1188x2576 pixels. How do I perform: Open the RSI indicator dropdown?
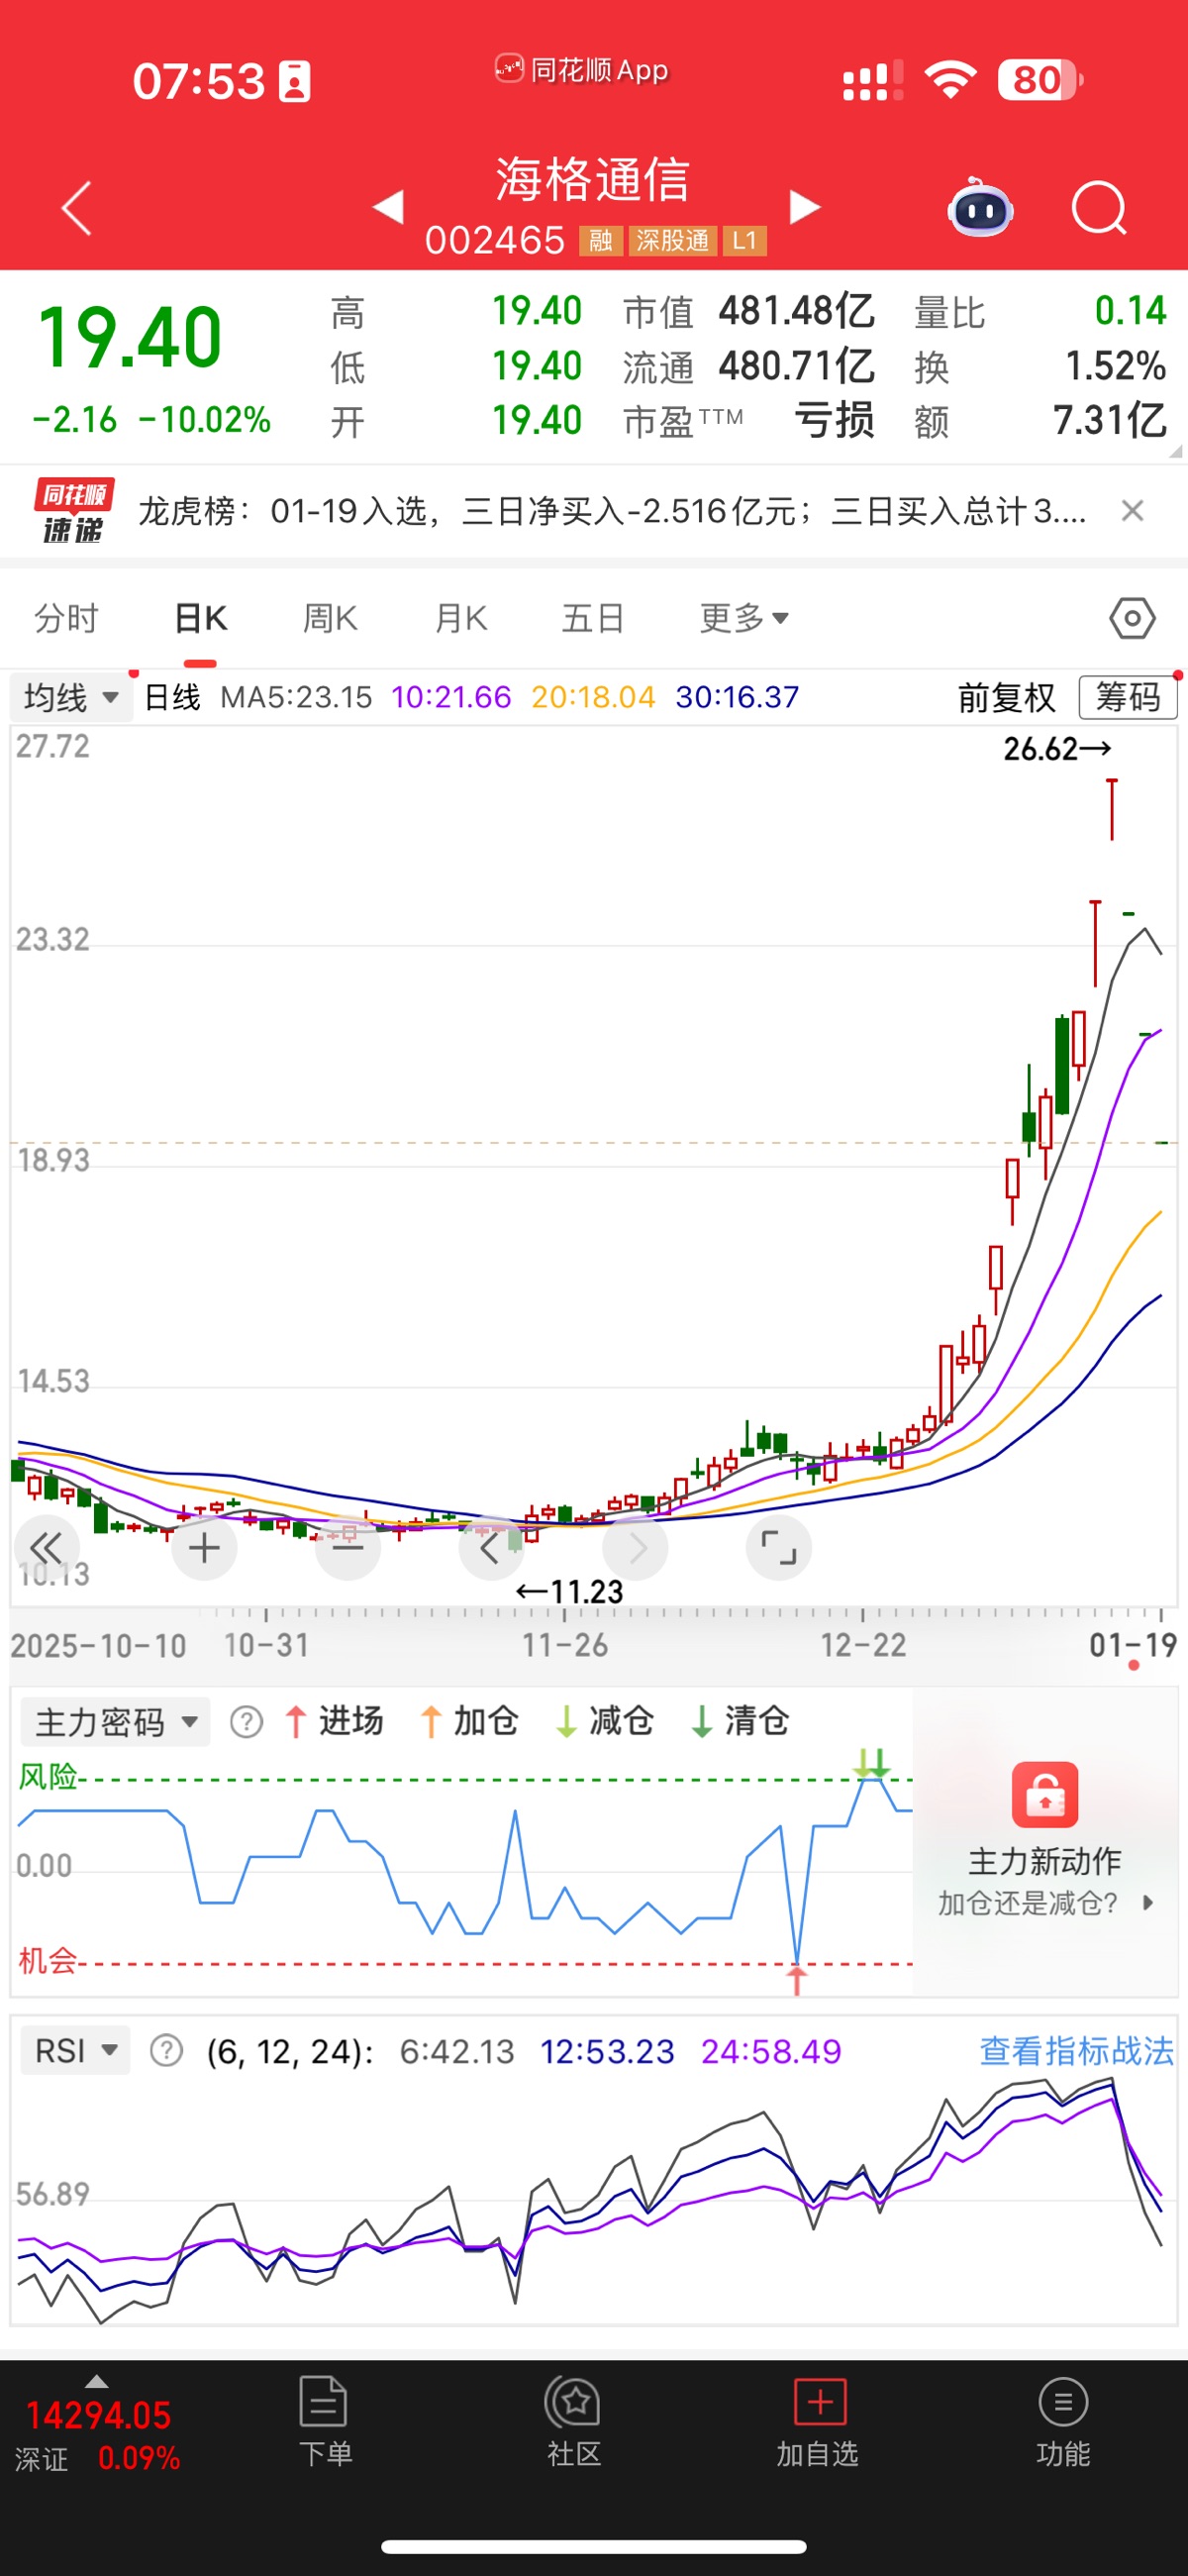(76, 2051)
